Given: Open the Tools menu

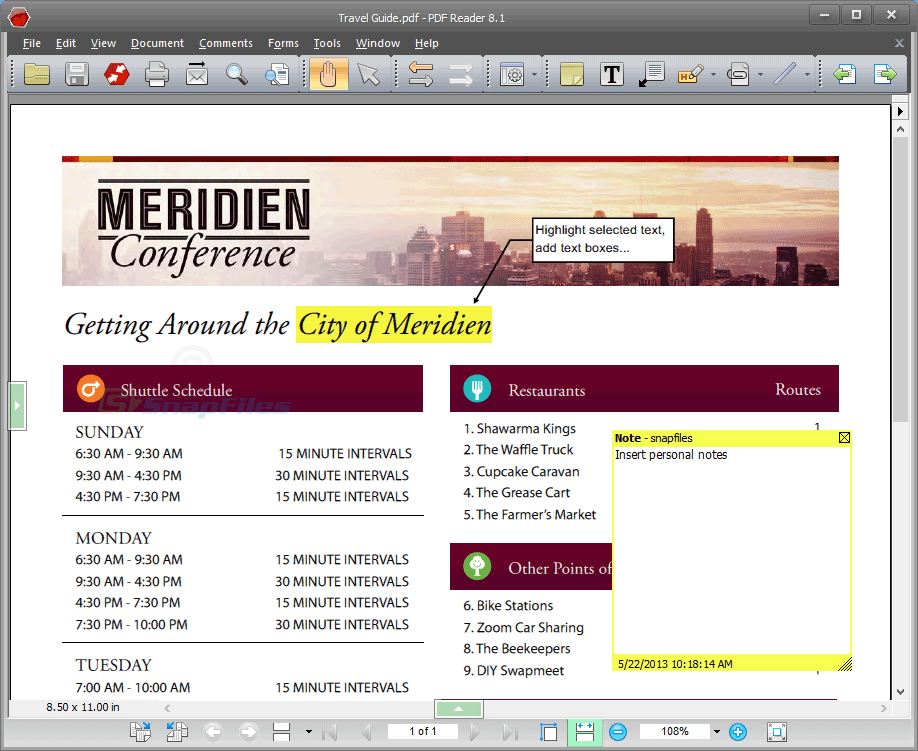Looking at the screenshot, I should pyautogui.click(x=327, y=43).
